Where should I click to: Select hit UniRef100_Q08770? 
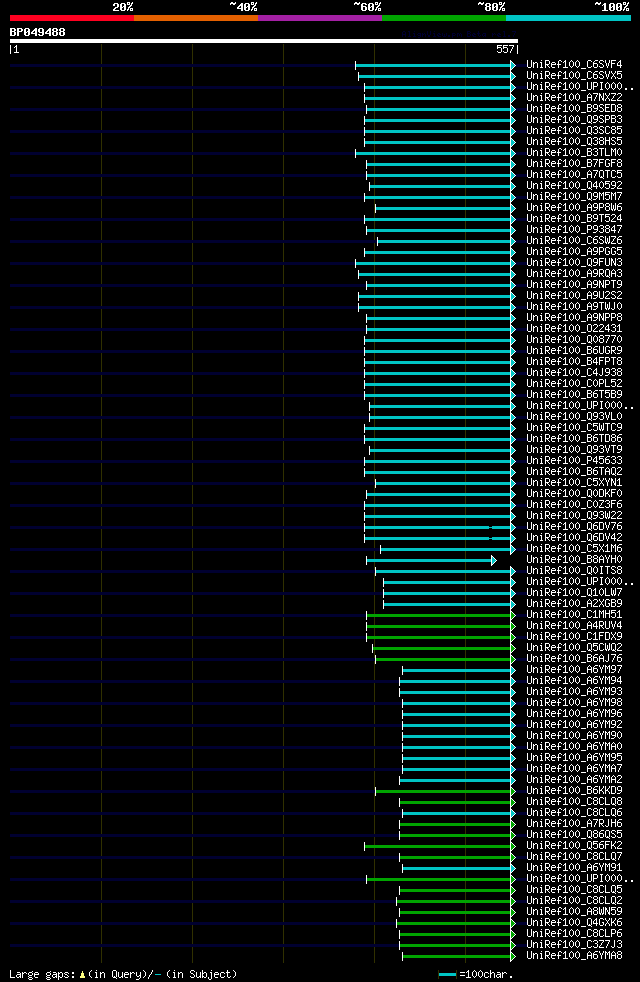(x=574, y=340)
